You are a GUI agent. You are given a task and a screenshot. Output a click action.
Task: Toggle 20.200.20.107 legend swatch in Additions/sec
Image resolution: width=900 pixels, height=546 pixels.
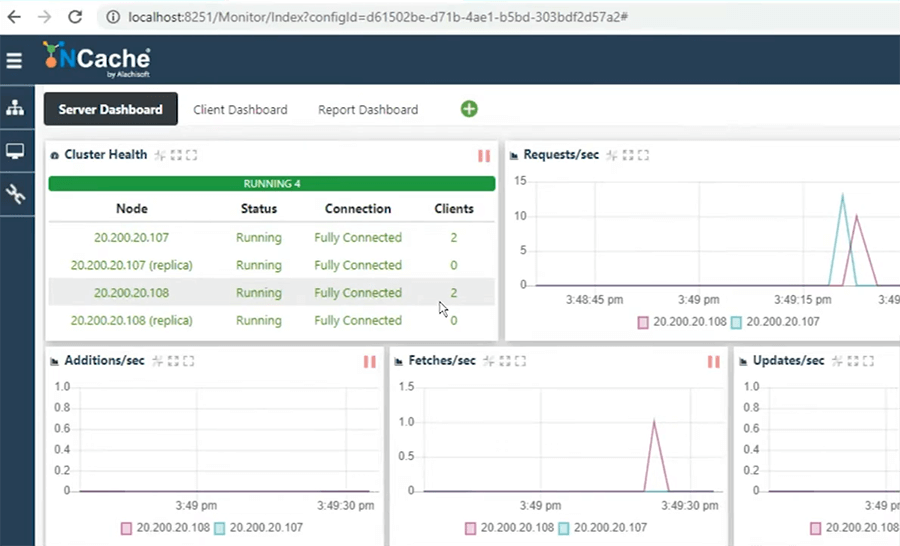[219, 528]
